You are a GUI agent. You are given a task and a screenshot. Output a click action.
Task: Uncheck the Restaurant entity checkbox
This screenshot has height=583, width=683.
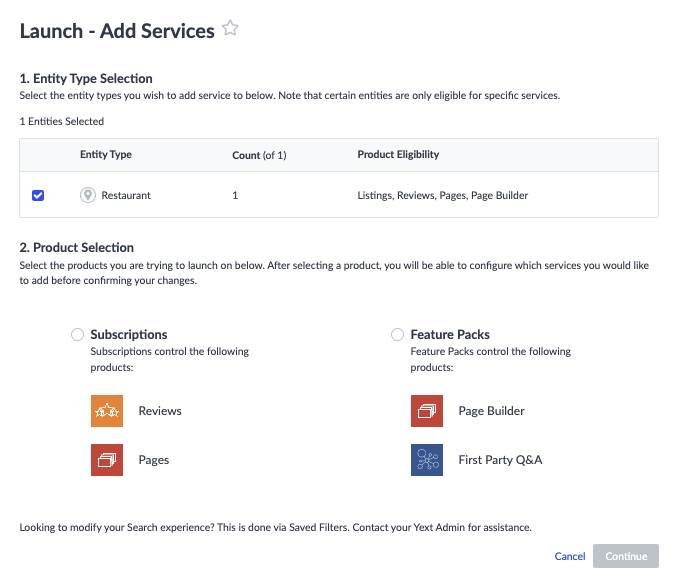38,195
